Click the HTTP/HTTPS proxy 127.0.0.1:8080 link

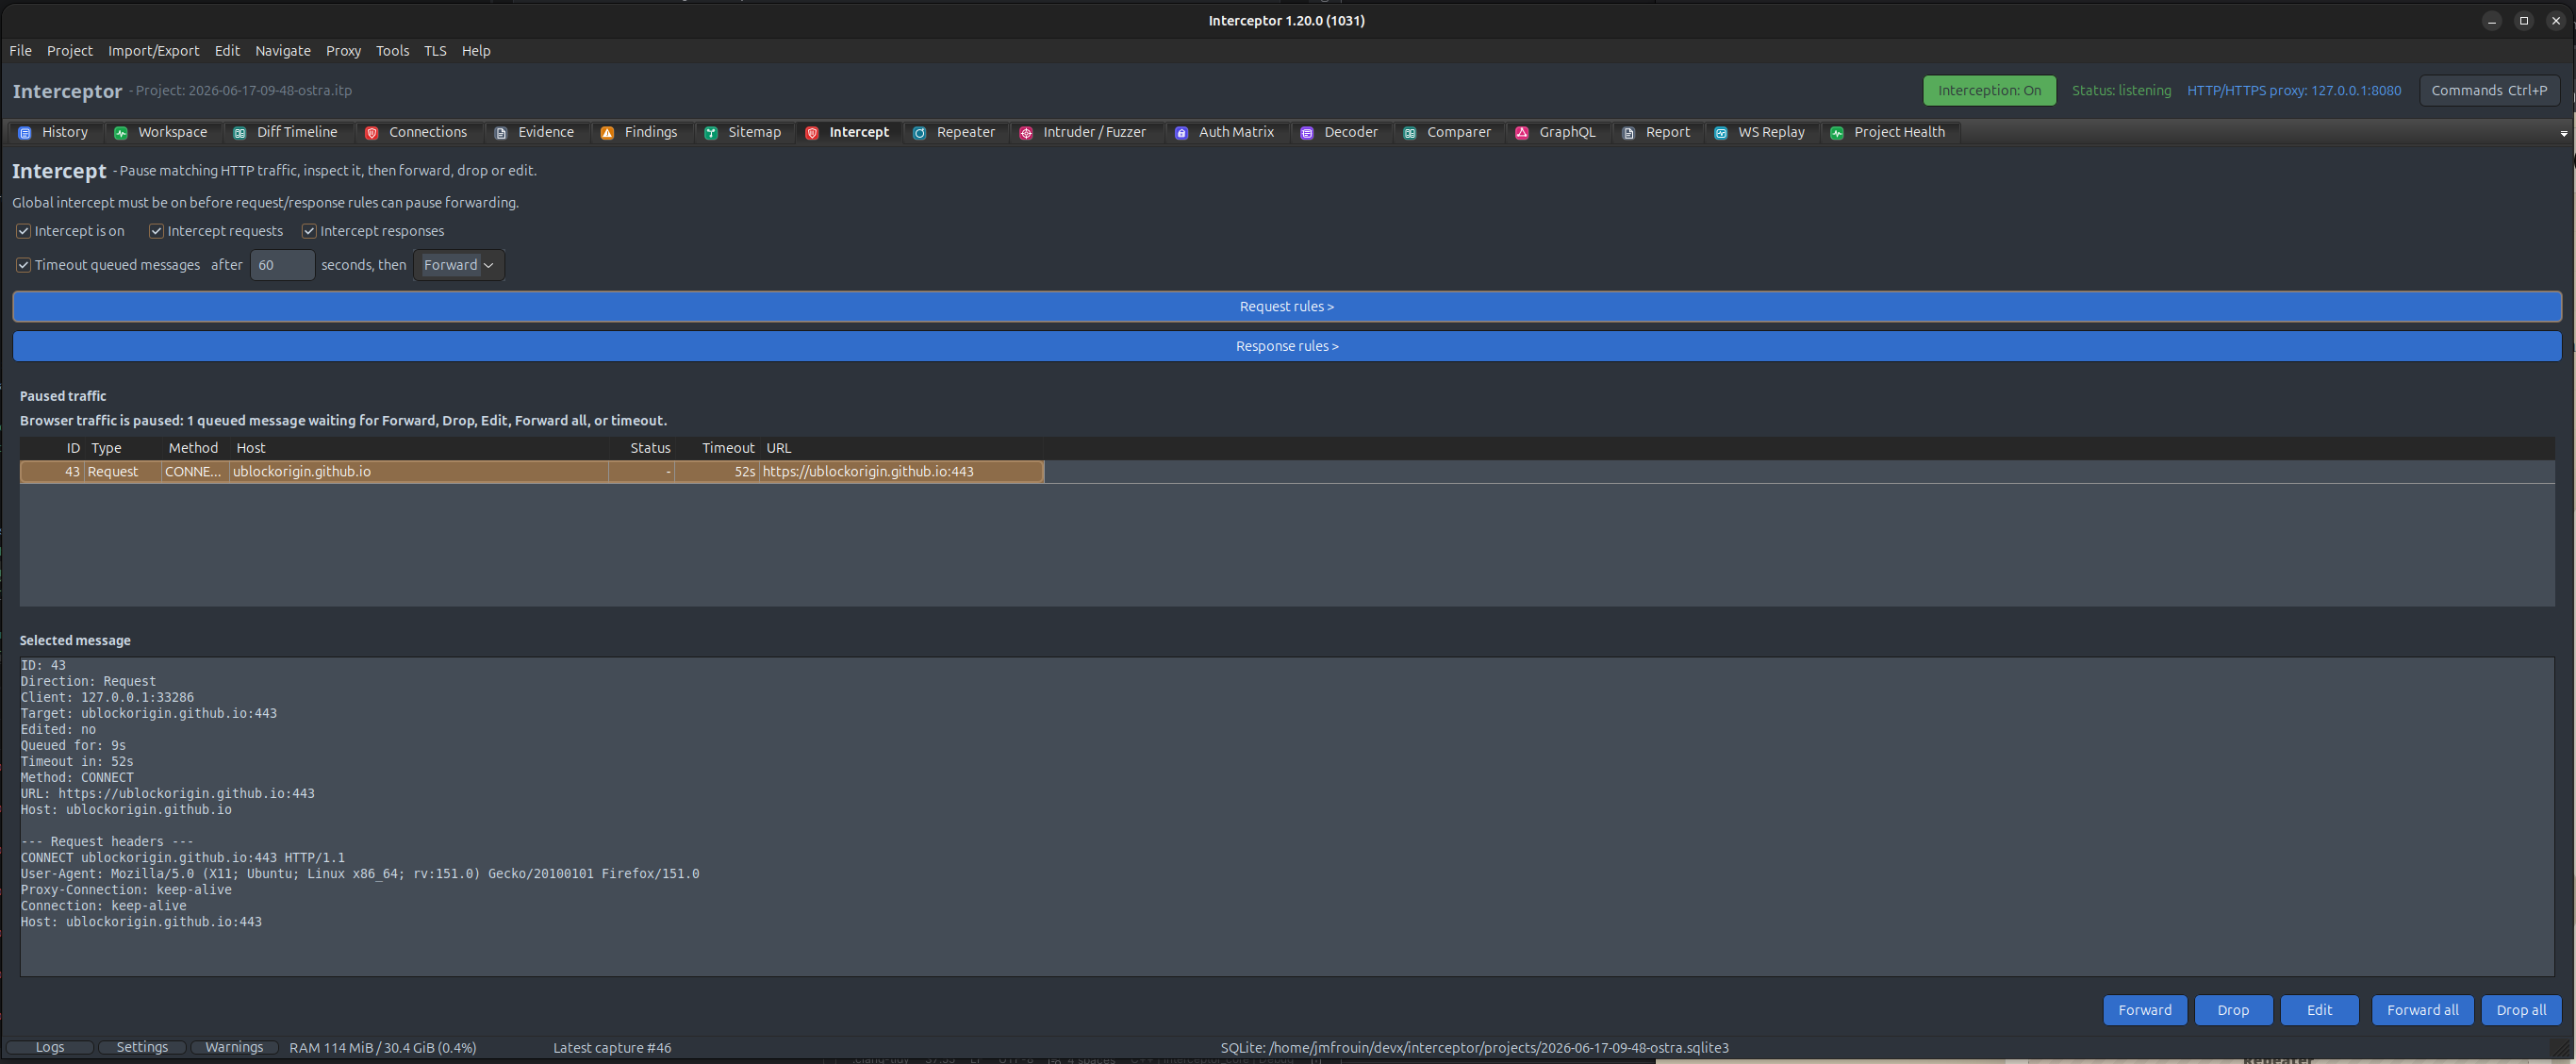point(2294,91)
